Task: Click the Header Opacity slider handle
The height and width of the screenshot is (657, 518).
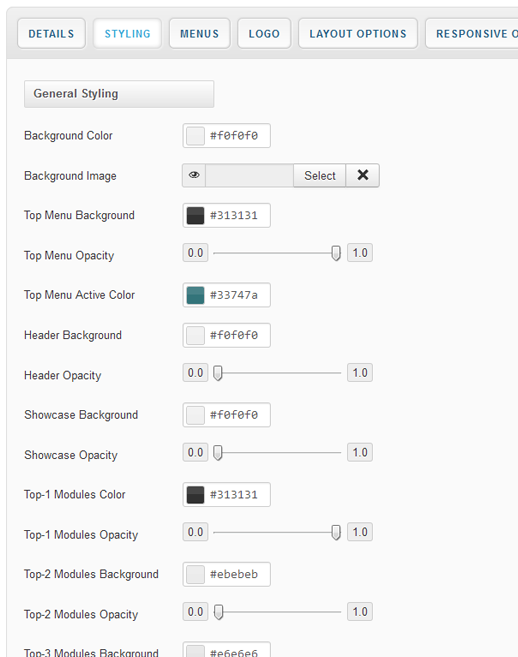Action: (218, 373)
